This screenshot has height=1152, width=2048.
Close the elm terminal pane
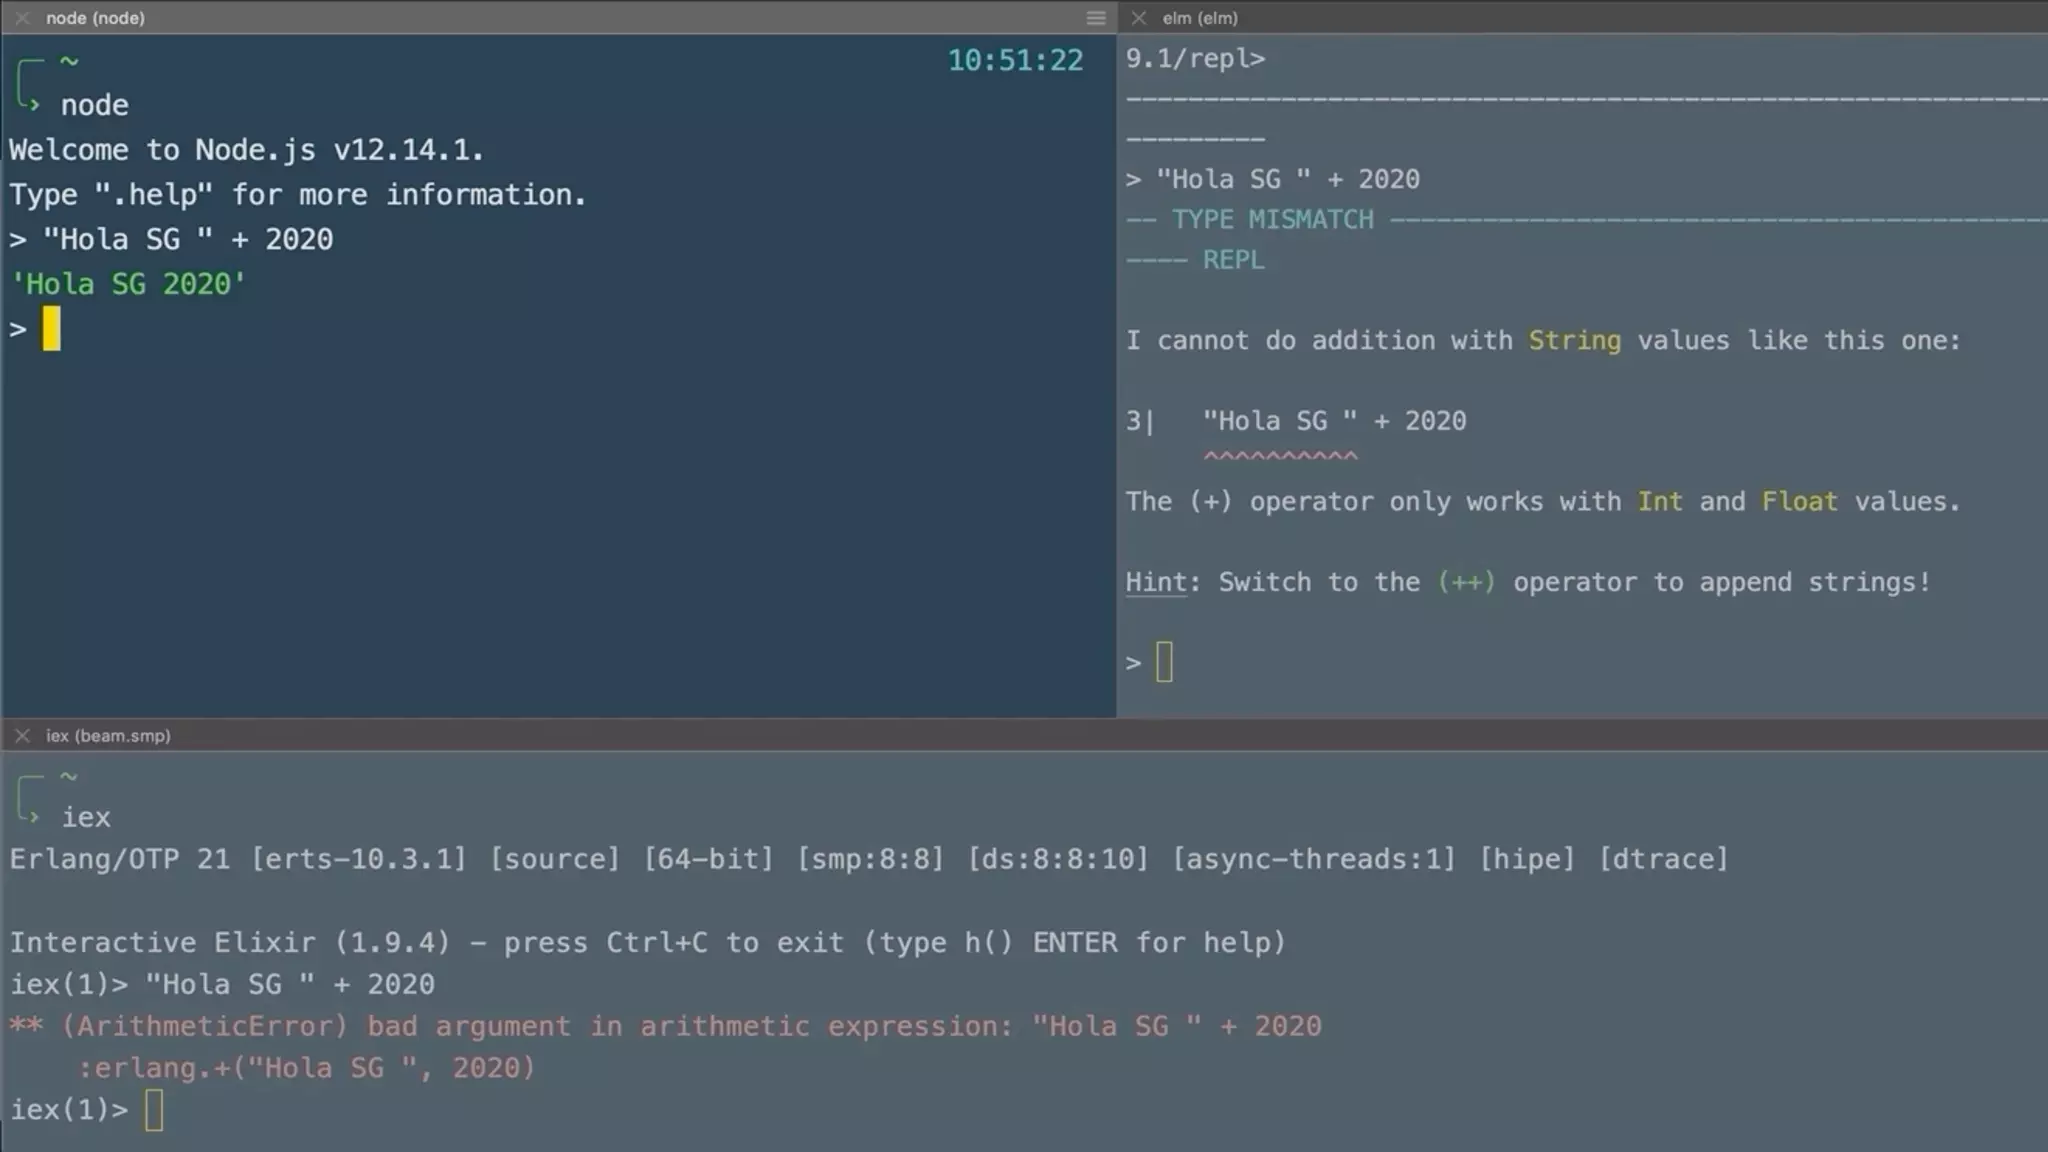(x=1138, y=18)
